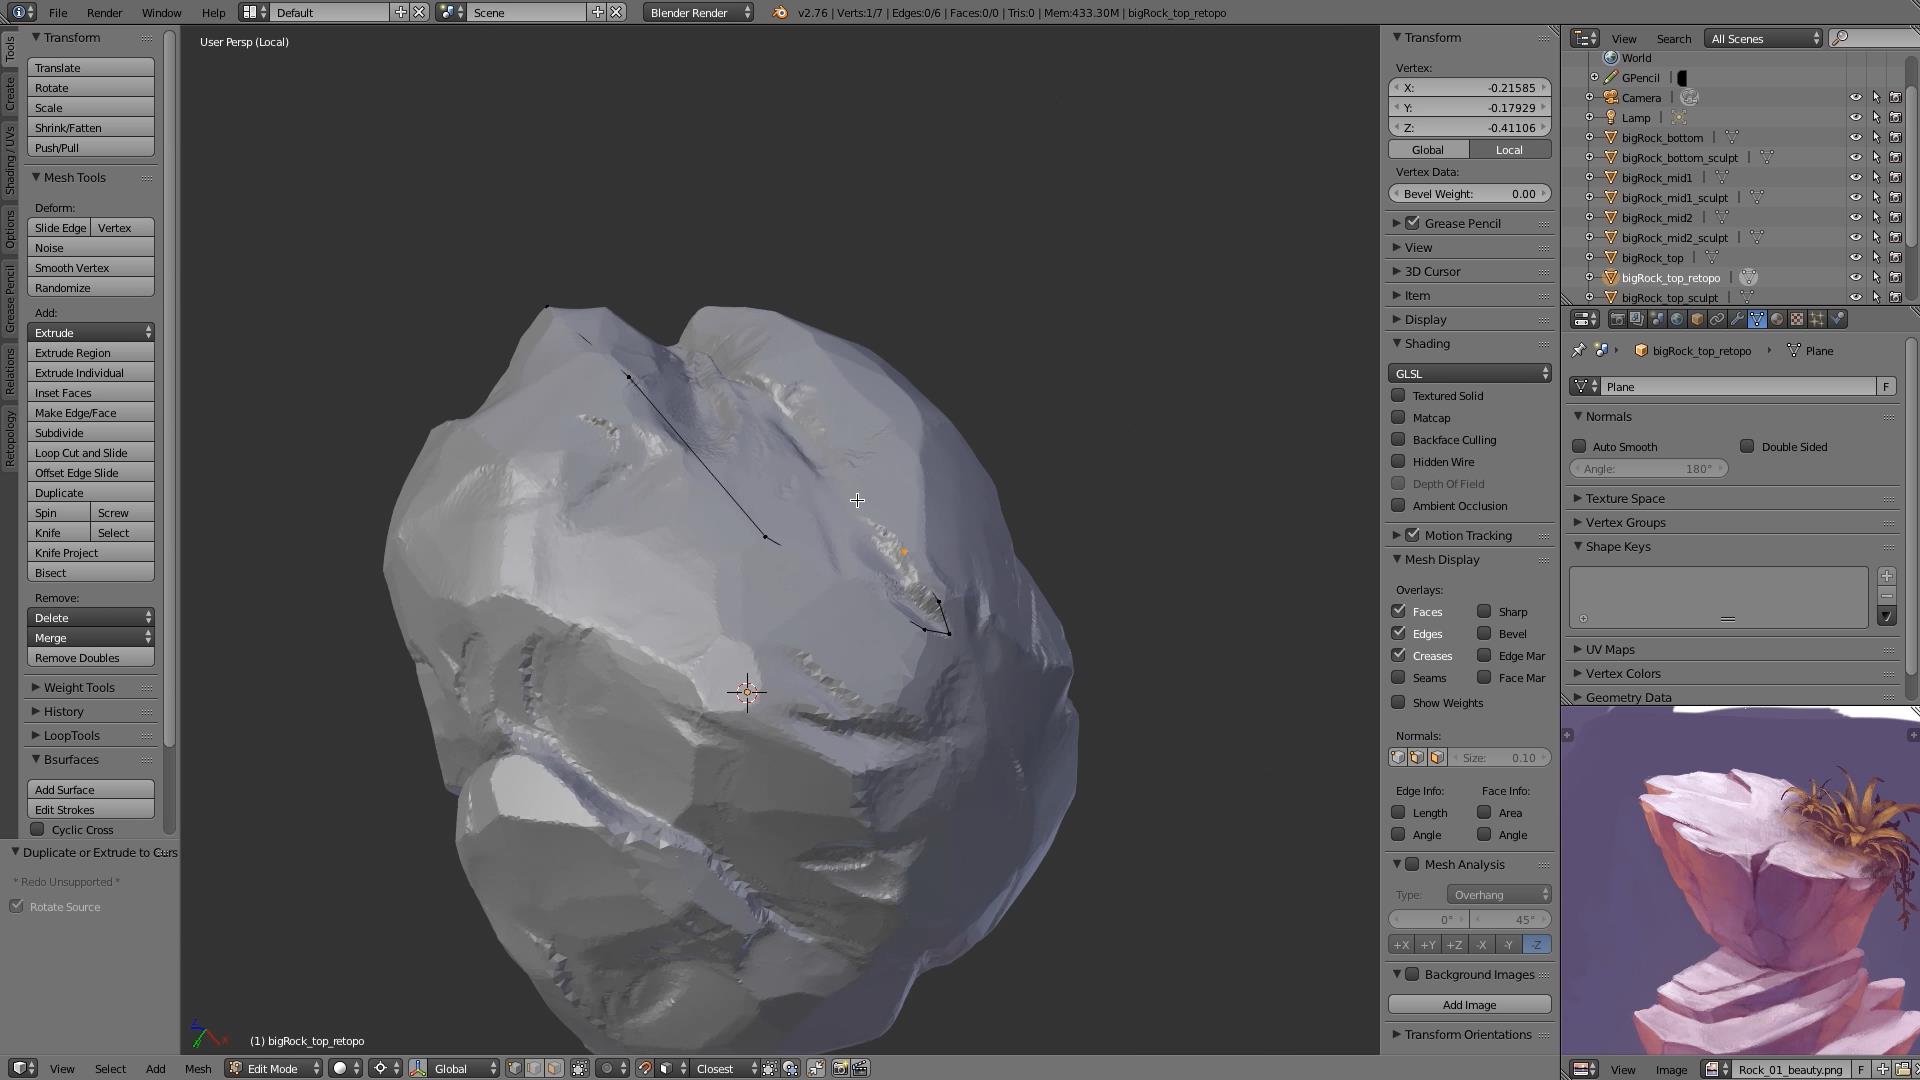Click the Subdivide button
This screenshot has width=1920, height=1080.
click(91, 432)
